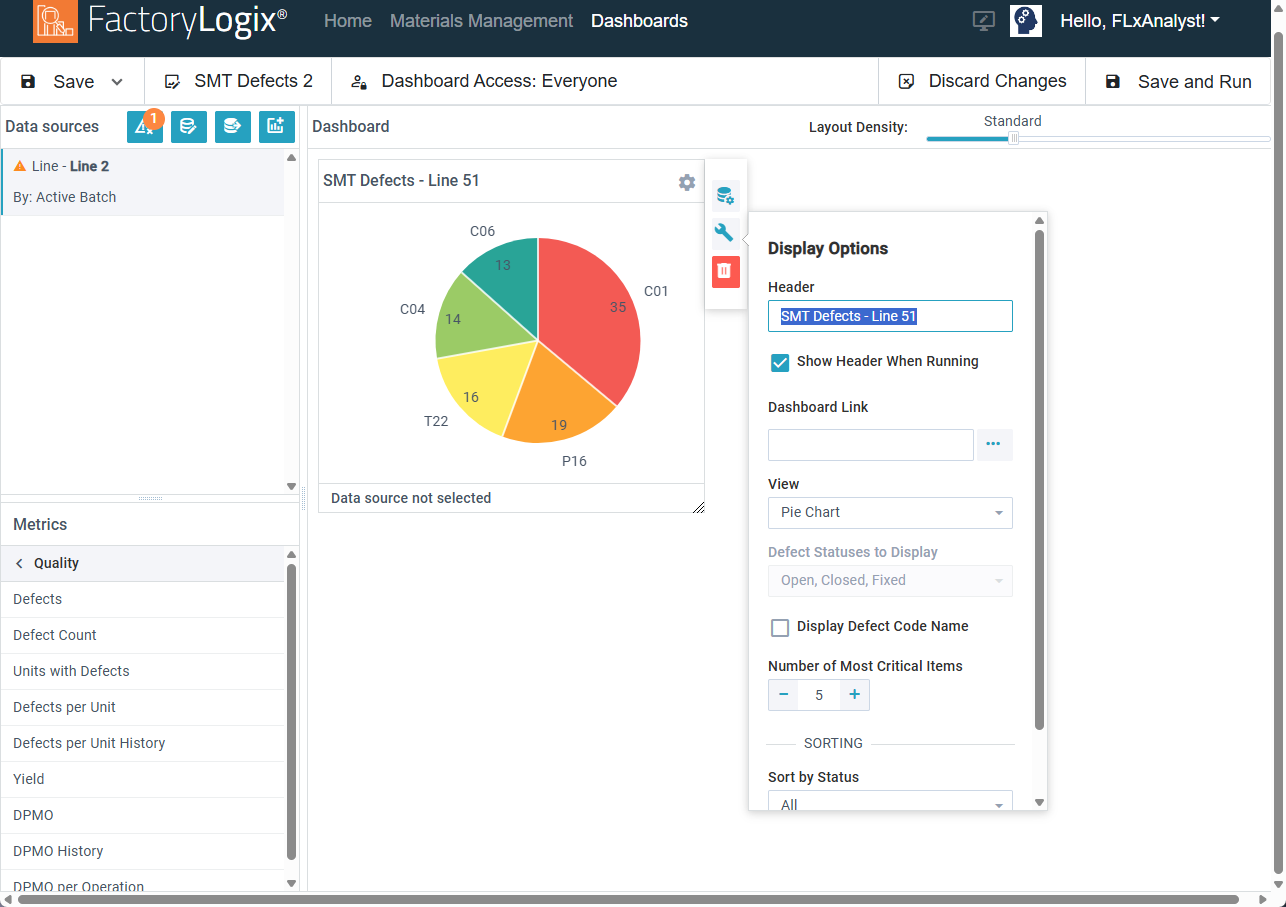The height and width of the screenshot is (907, 1286).
Task: Increase Number of Most Critical Items with plus
Action: [x=854, y=695]
